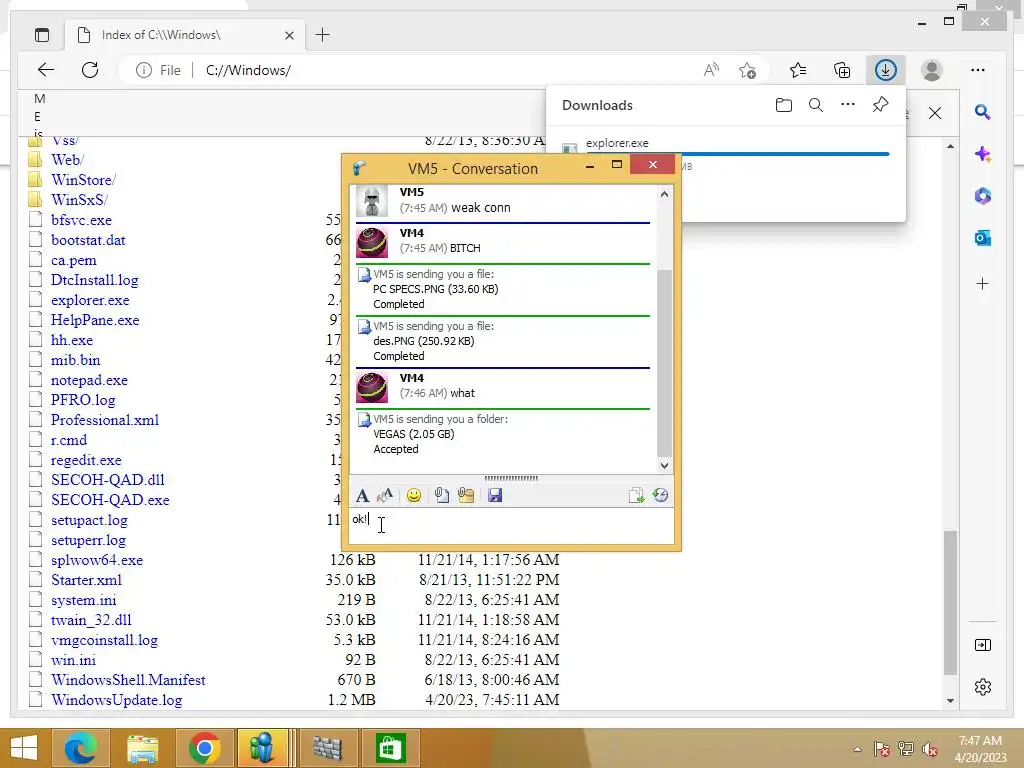
Task: Open message history clock icon
Action: [x=660, y=496]
